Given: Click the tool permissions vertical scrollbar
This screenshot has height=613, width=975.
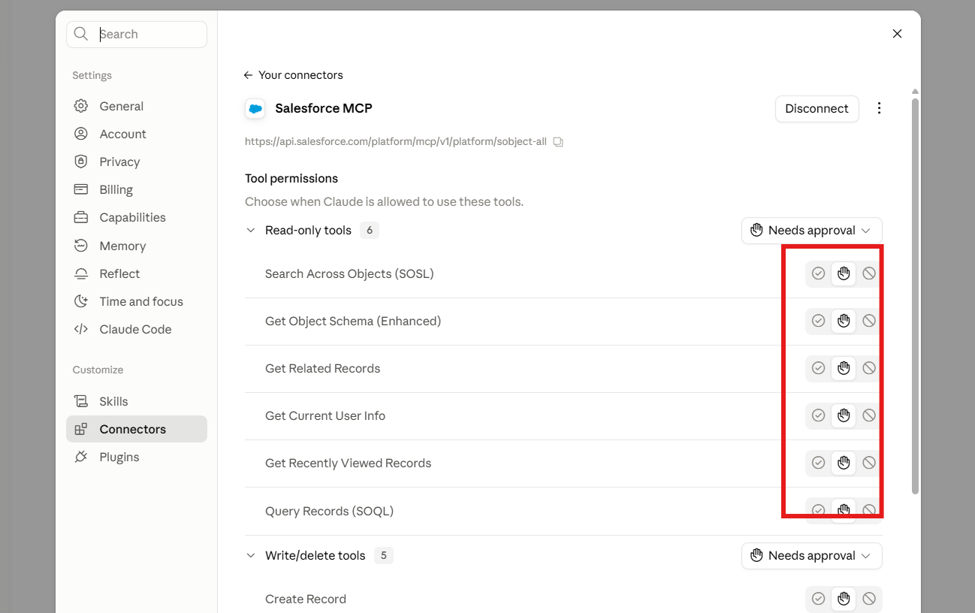Looking at the screenshot, I should 915,295.
